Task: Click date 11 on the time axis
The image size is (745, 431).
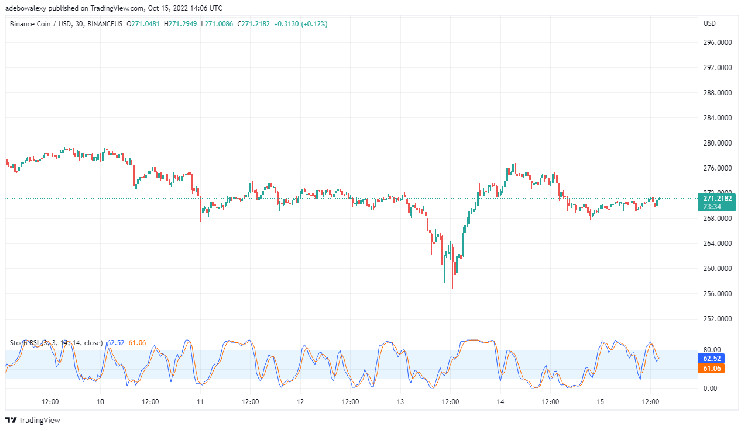Action: [x=201, y=402]
